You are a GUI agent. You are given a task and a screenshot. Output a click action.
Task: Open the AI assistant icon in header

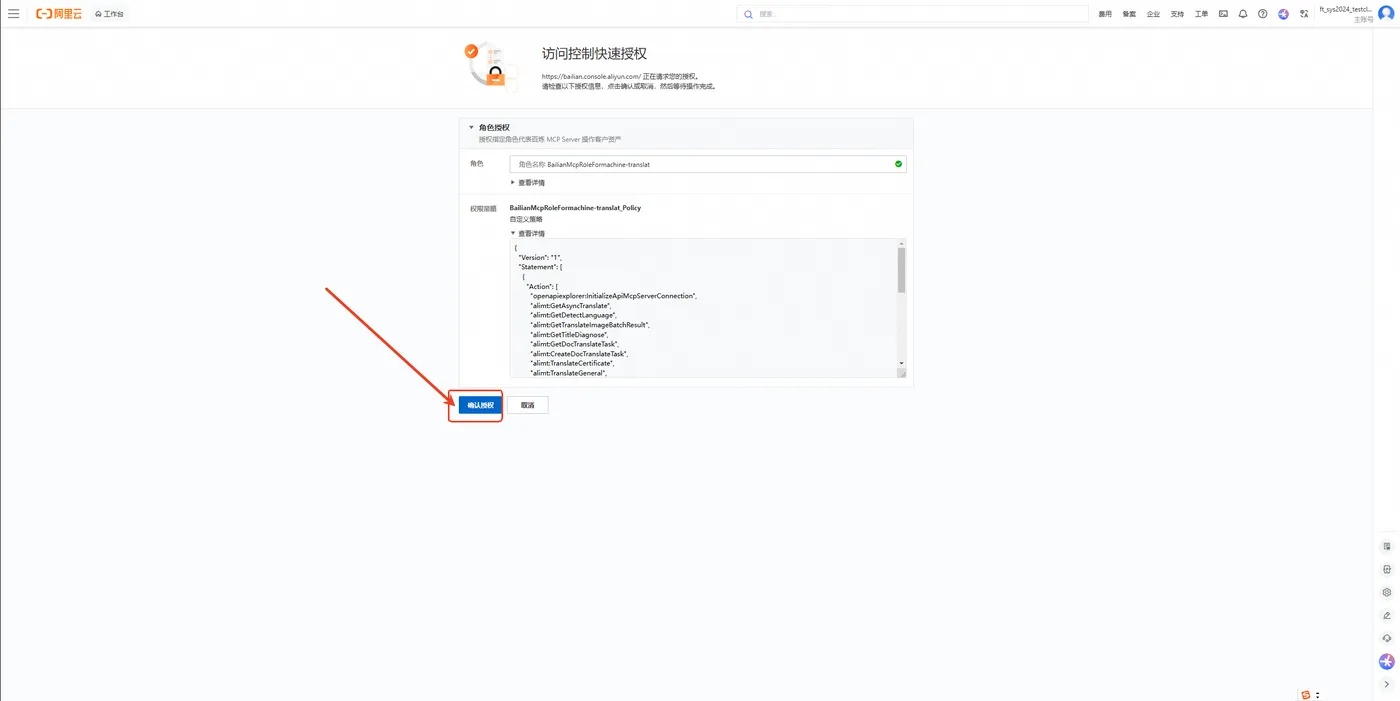tap(1283, 14)
